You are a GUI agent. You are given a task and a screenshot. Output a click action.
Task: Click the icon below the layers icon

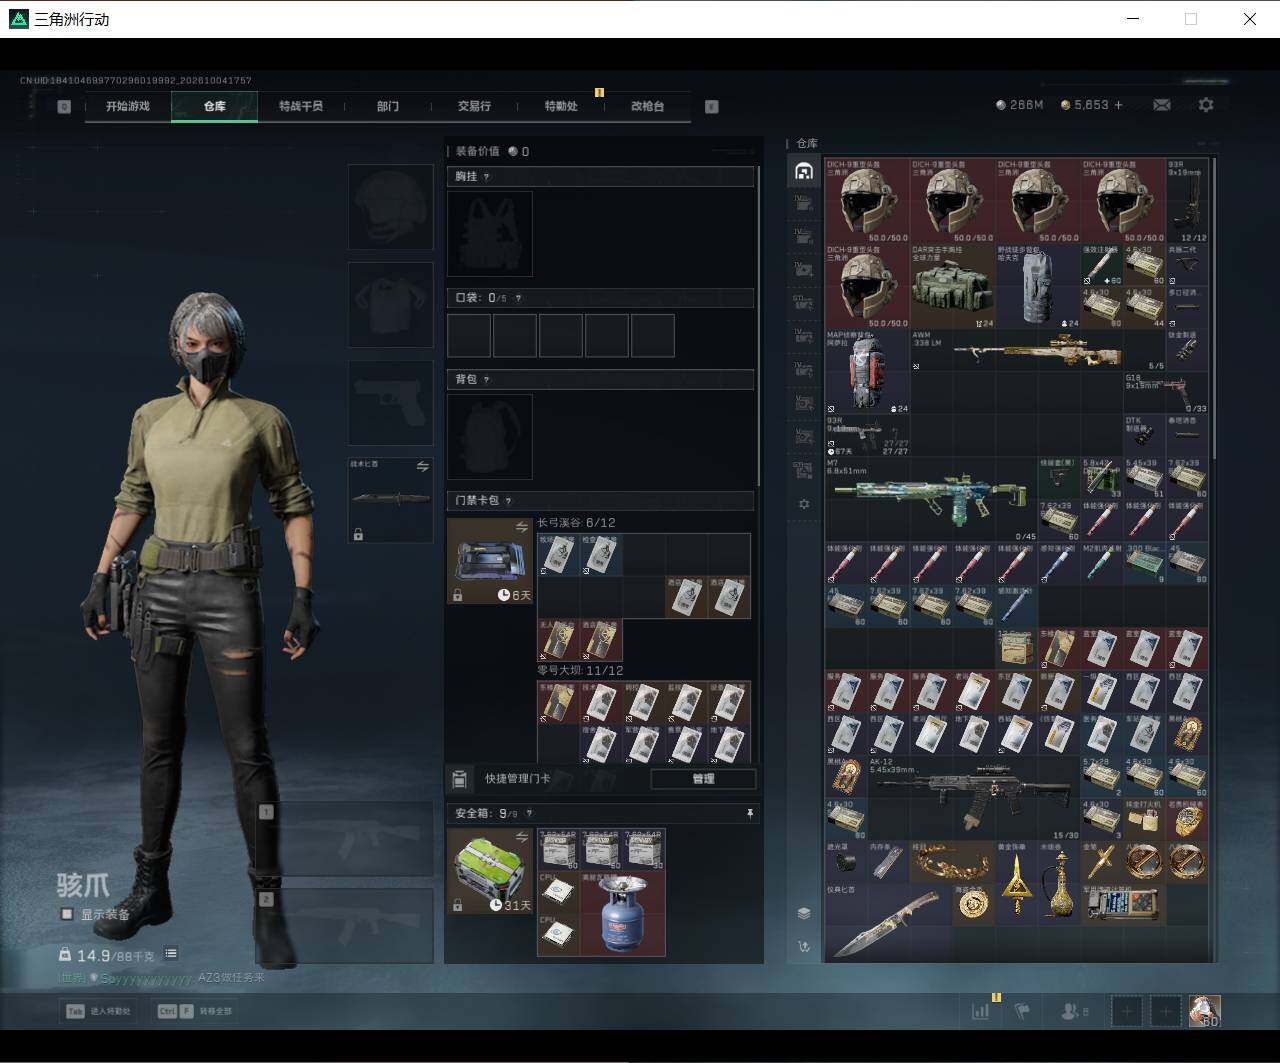pos(804,947)
